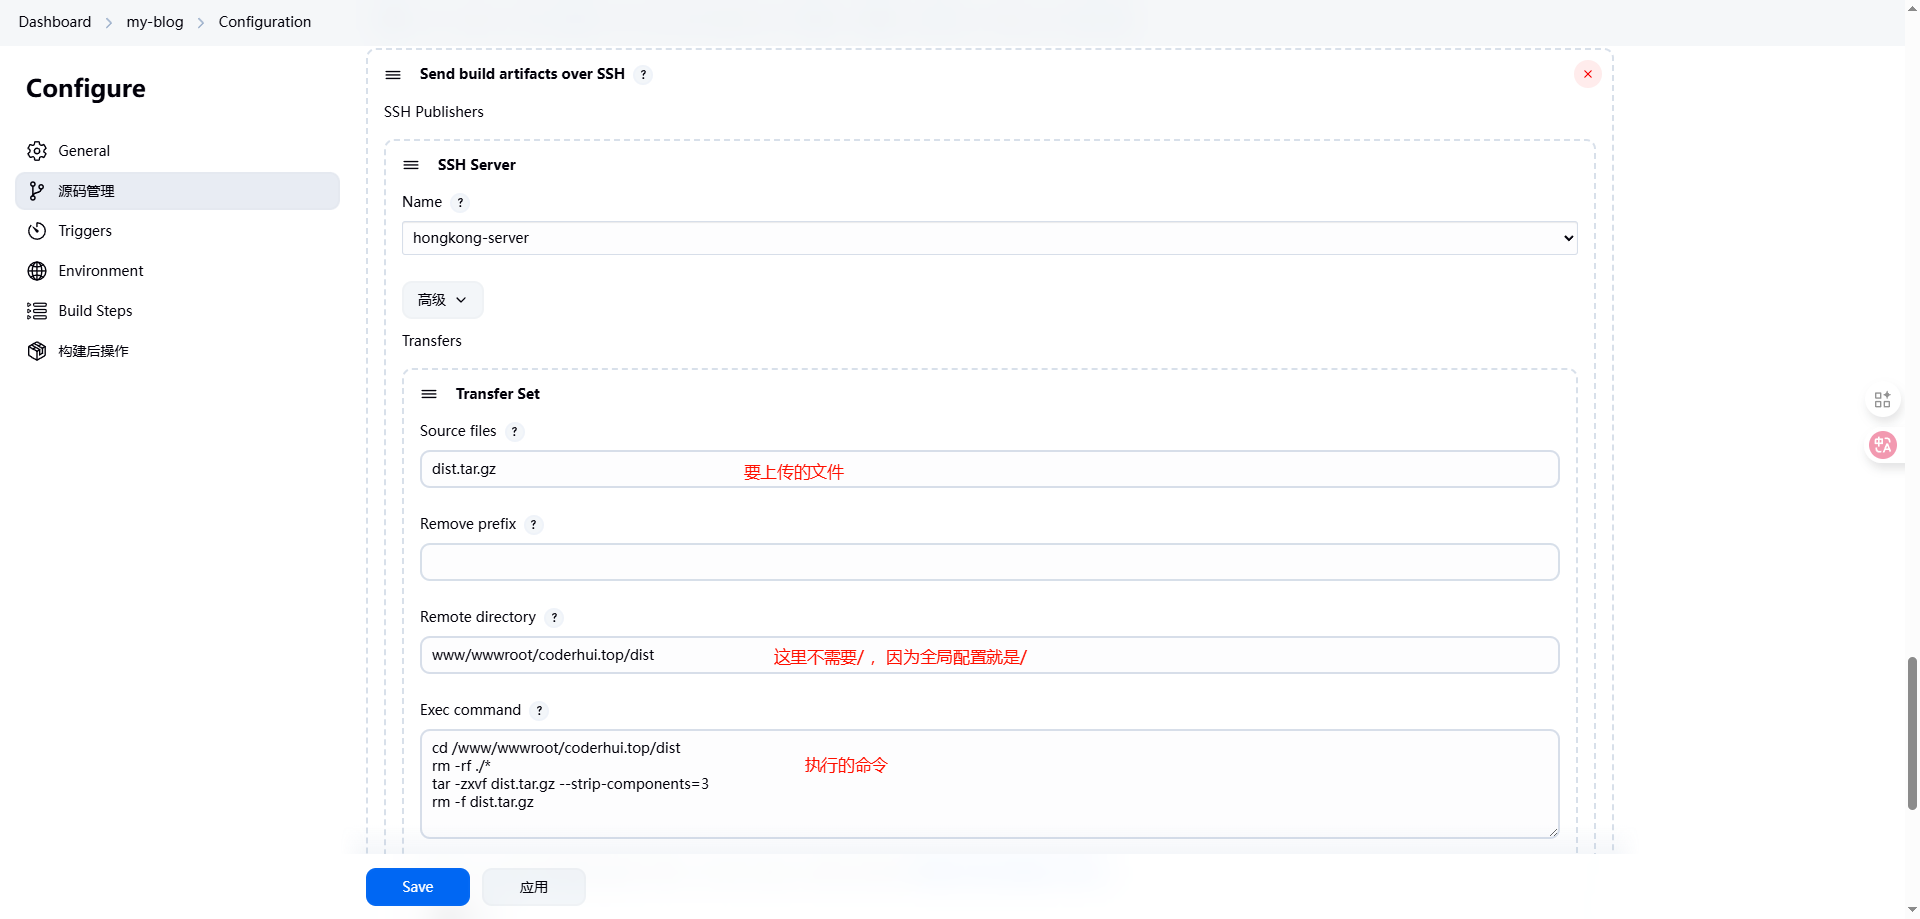Click the General gear icon in sidebar
Viewport: 1920px width, 919px height.
pyautogui.click(x=37, y=151)
